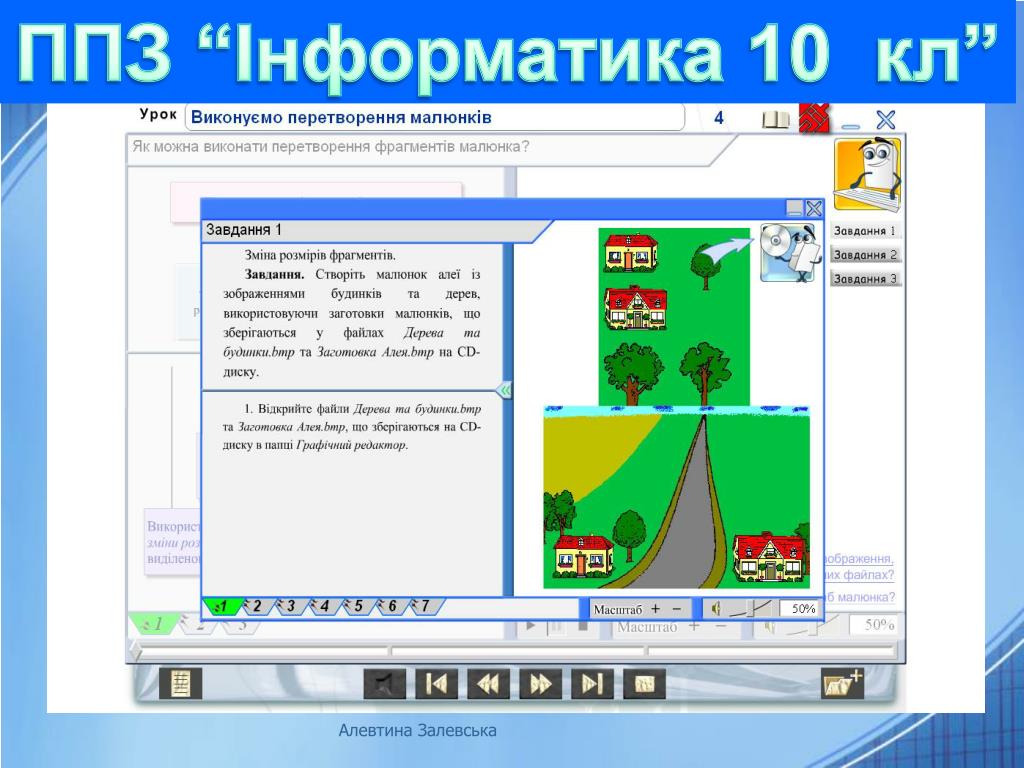
Task: Open Завдання 2 button
Action: (x=865, y=255)
